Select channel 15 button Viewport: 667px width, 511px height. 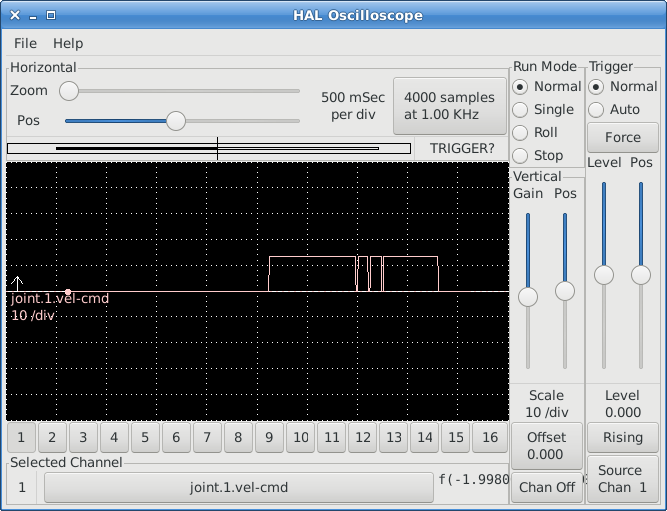(456, 437)
